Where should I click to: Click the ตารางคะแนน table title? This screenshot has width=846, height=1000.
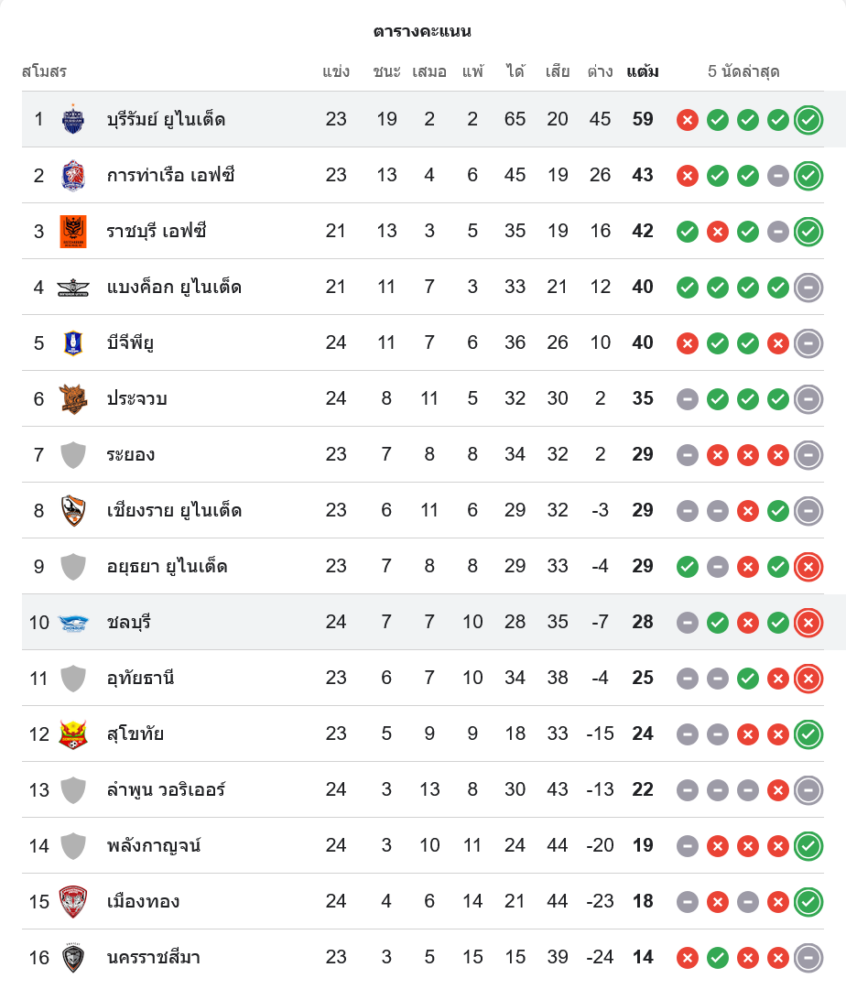[x=422, y=31]
